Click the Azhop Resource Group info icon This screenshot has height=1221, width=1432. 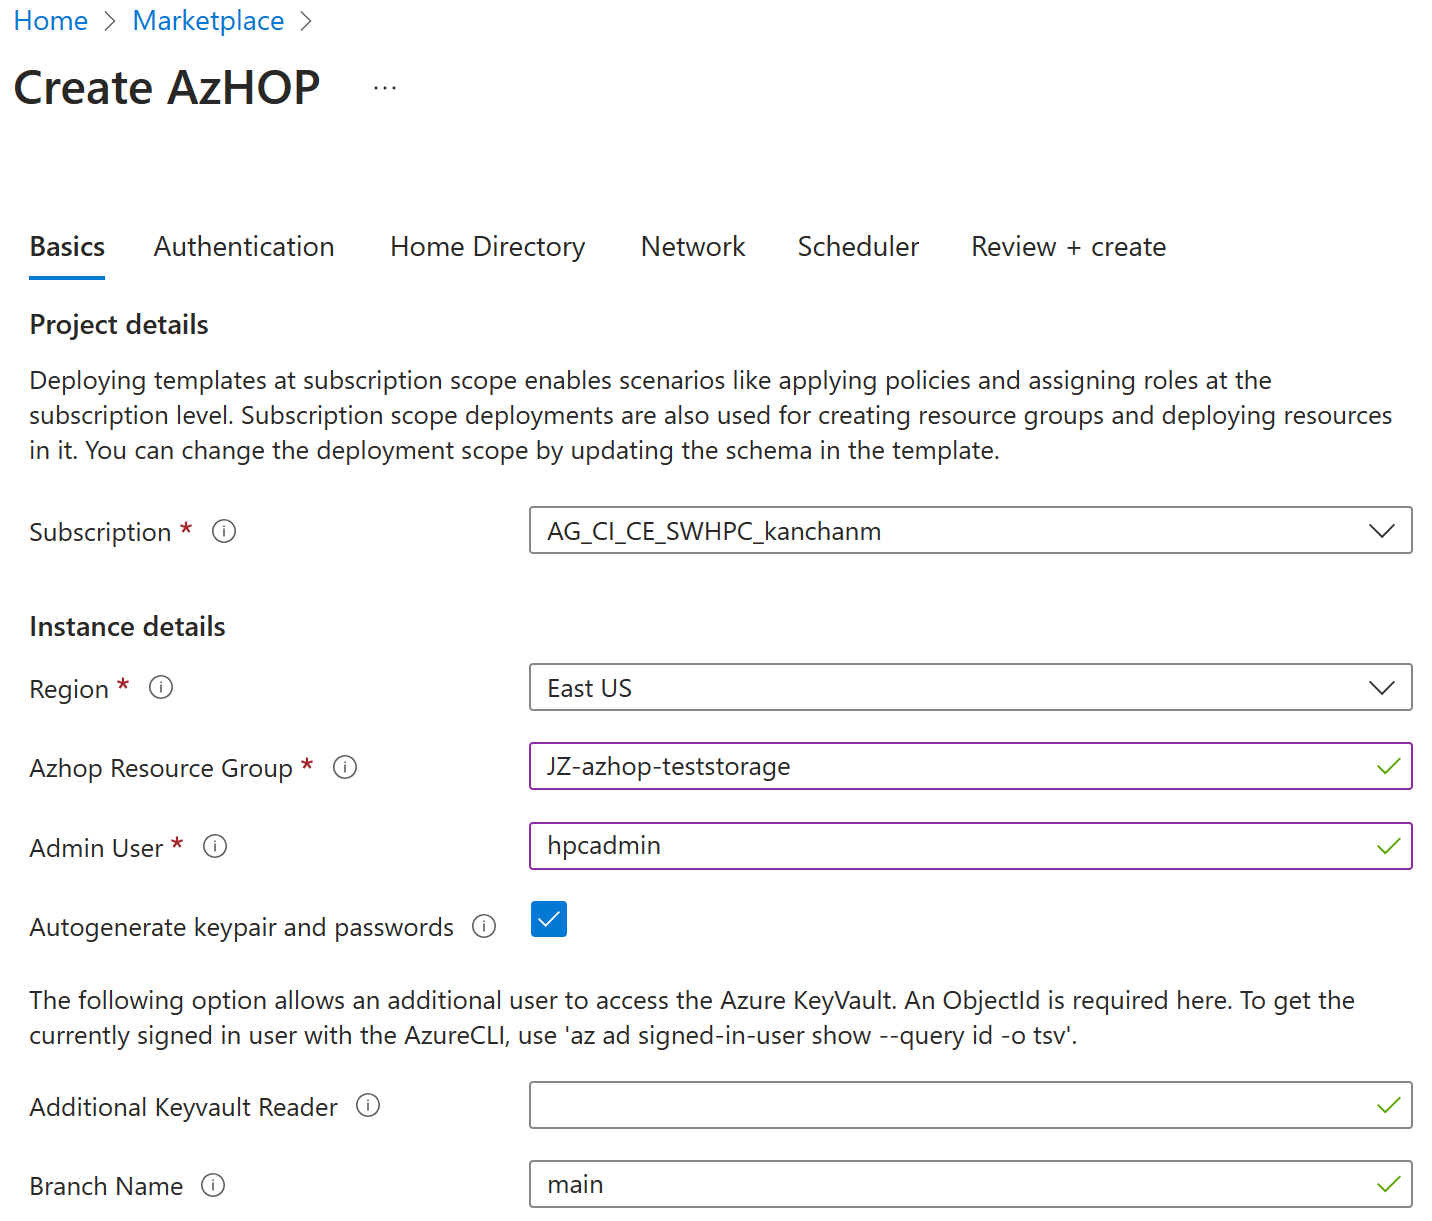pos(345,767)
